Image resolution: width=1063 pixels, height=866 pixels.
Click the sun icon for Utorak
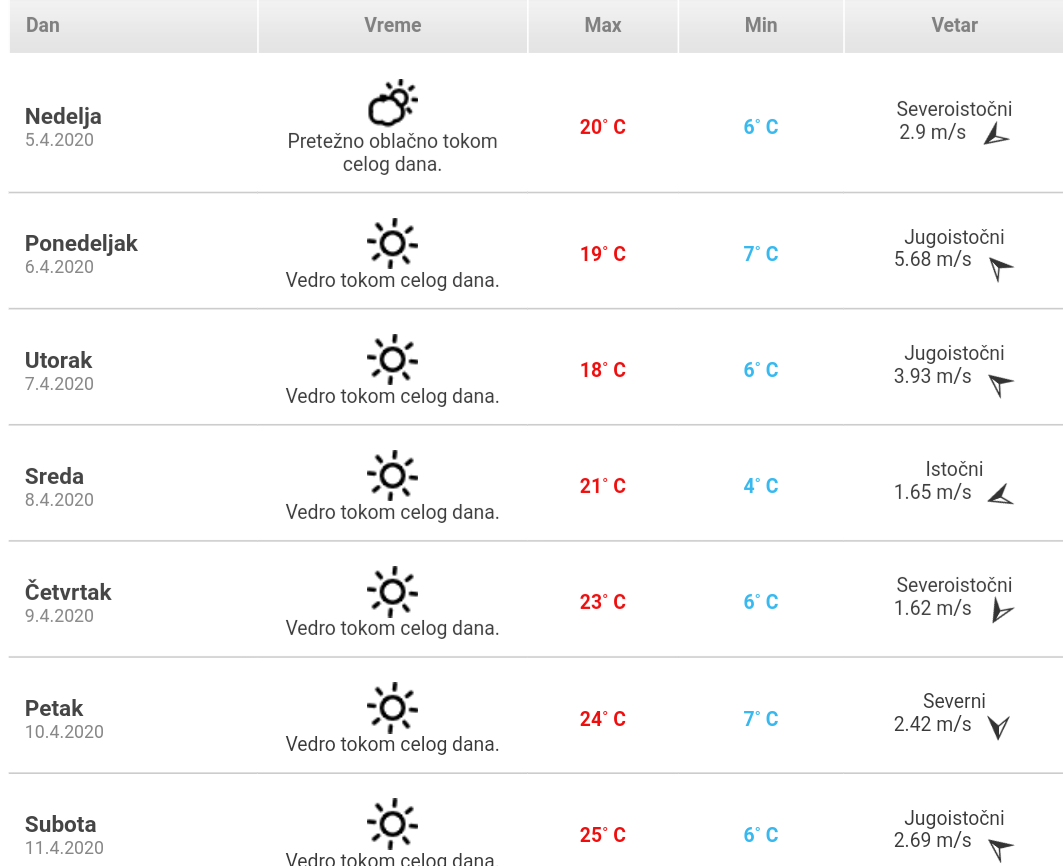(x=392, y=359)
